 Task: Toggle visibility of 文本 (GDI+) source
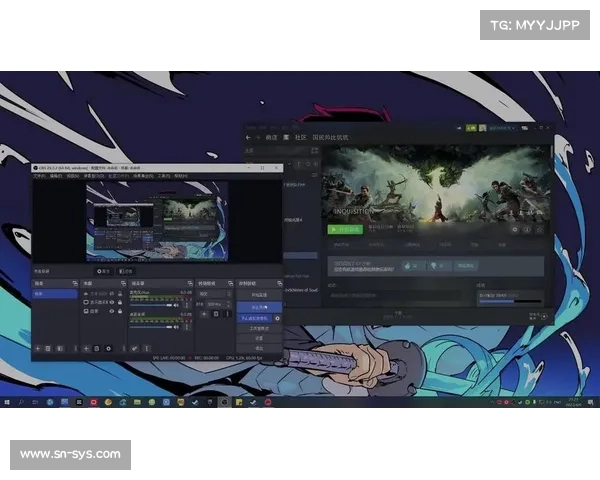click(x=112, y=294)
